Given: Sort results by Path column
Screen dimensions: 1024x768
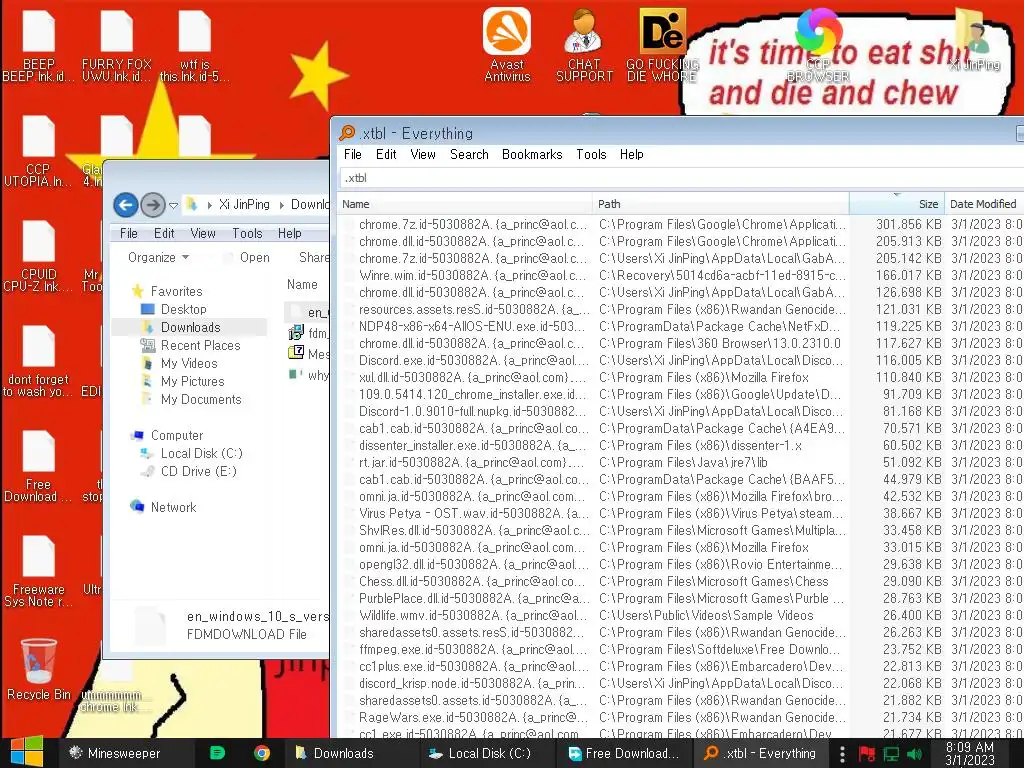Looking at the screenshot, I should 720,204.
